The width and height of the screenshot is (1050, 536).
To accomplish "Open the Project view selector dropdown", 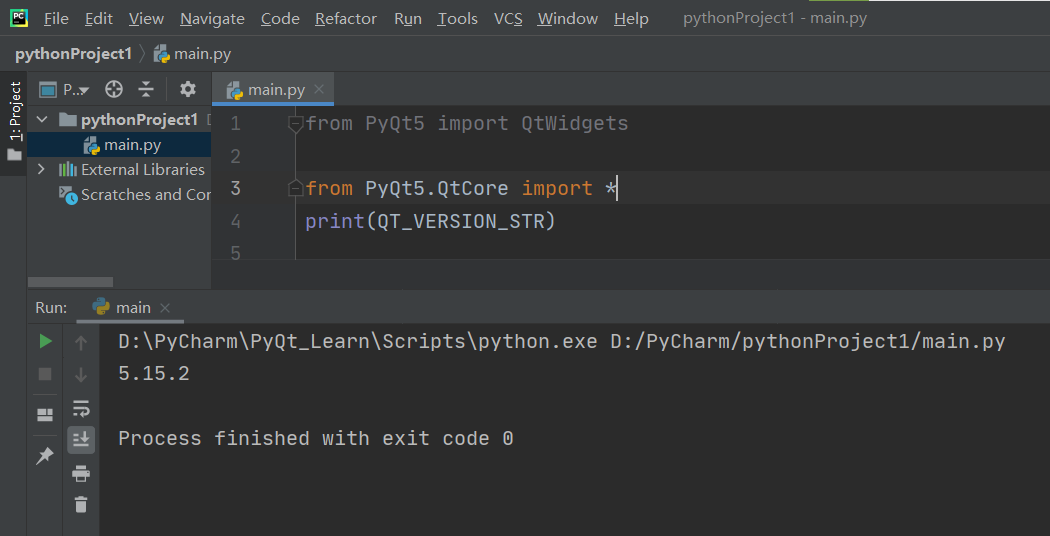I will click(x=65, y=89).
